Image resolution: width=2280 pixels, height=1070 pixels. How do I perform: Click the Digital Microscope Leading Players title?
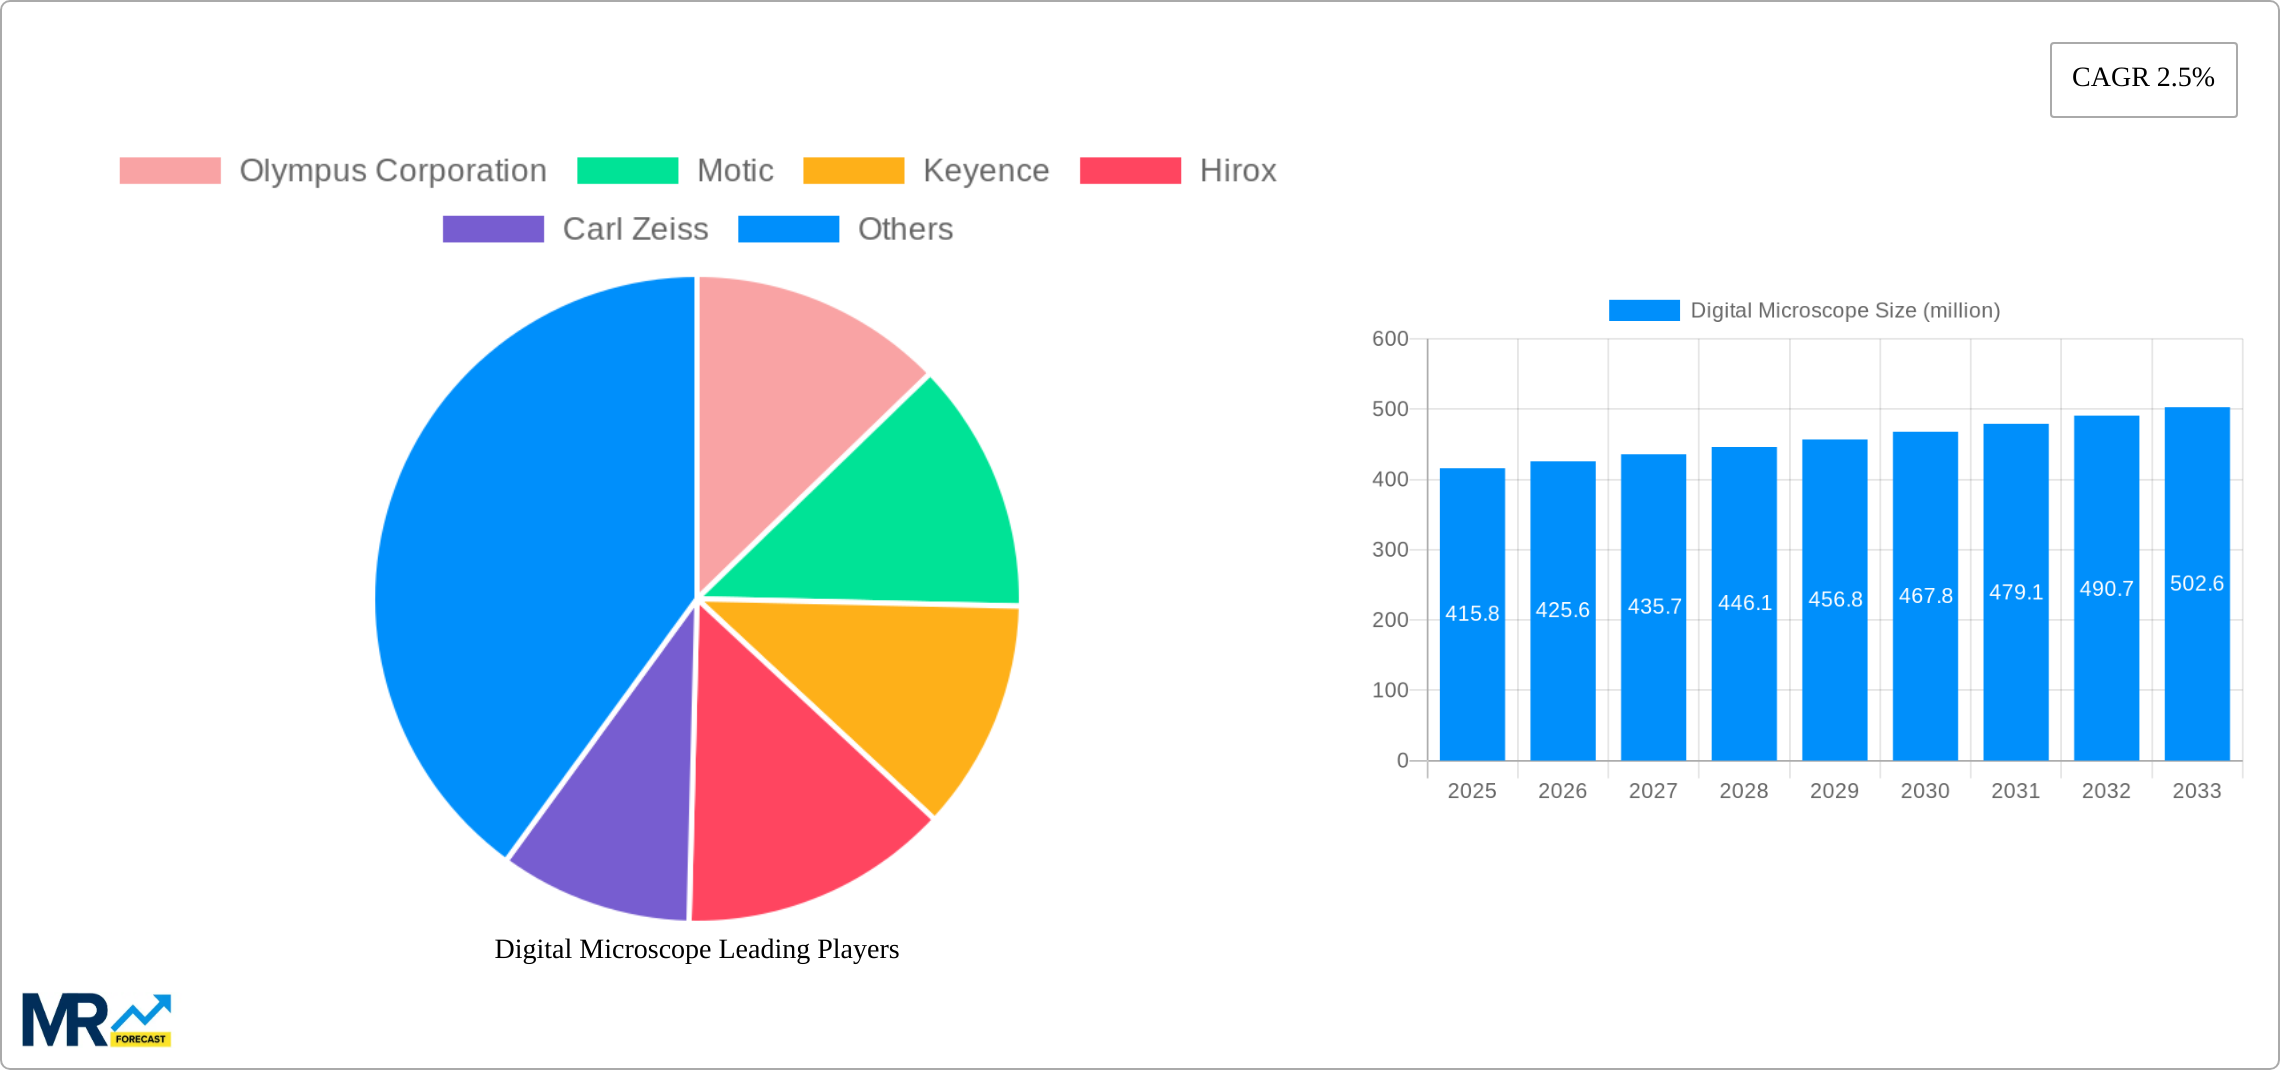click(x=696, y=949)
